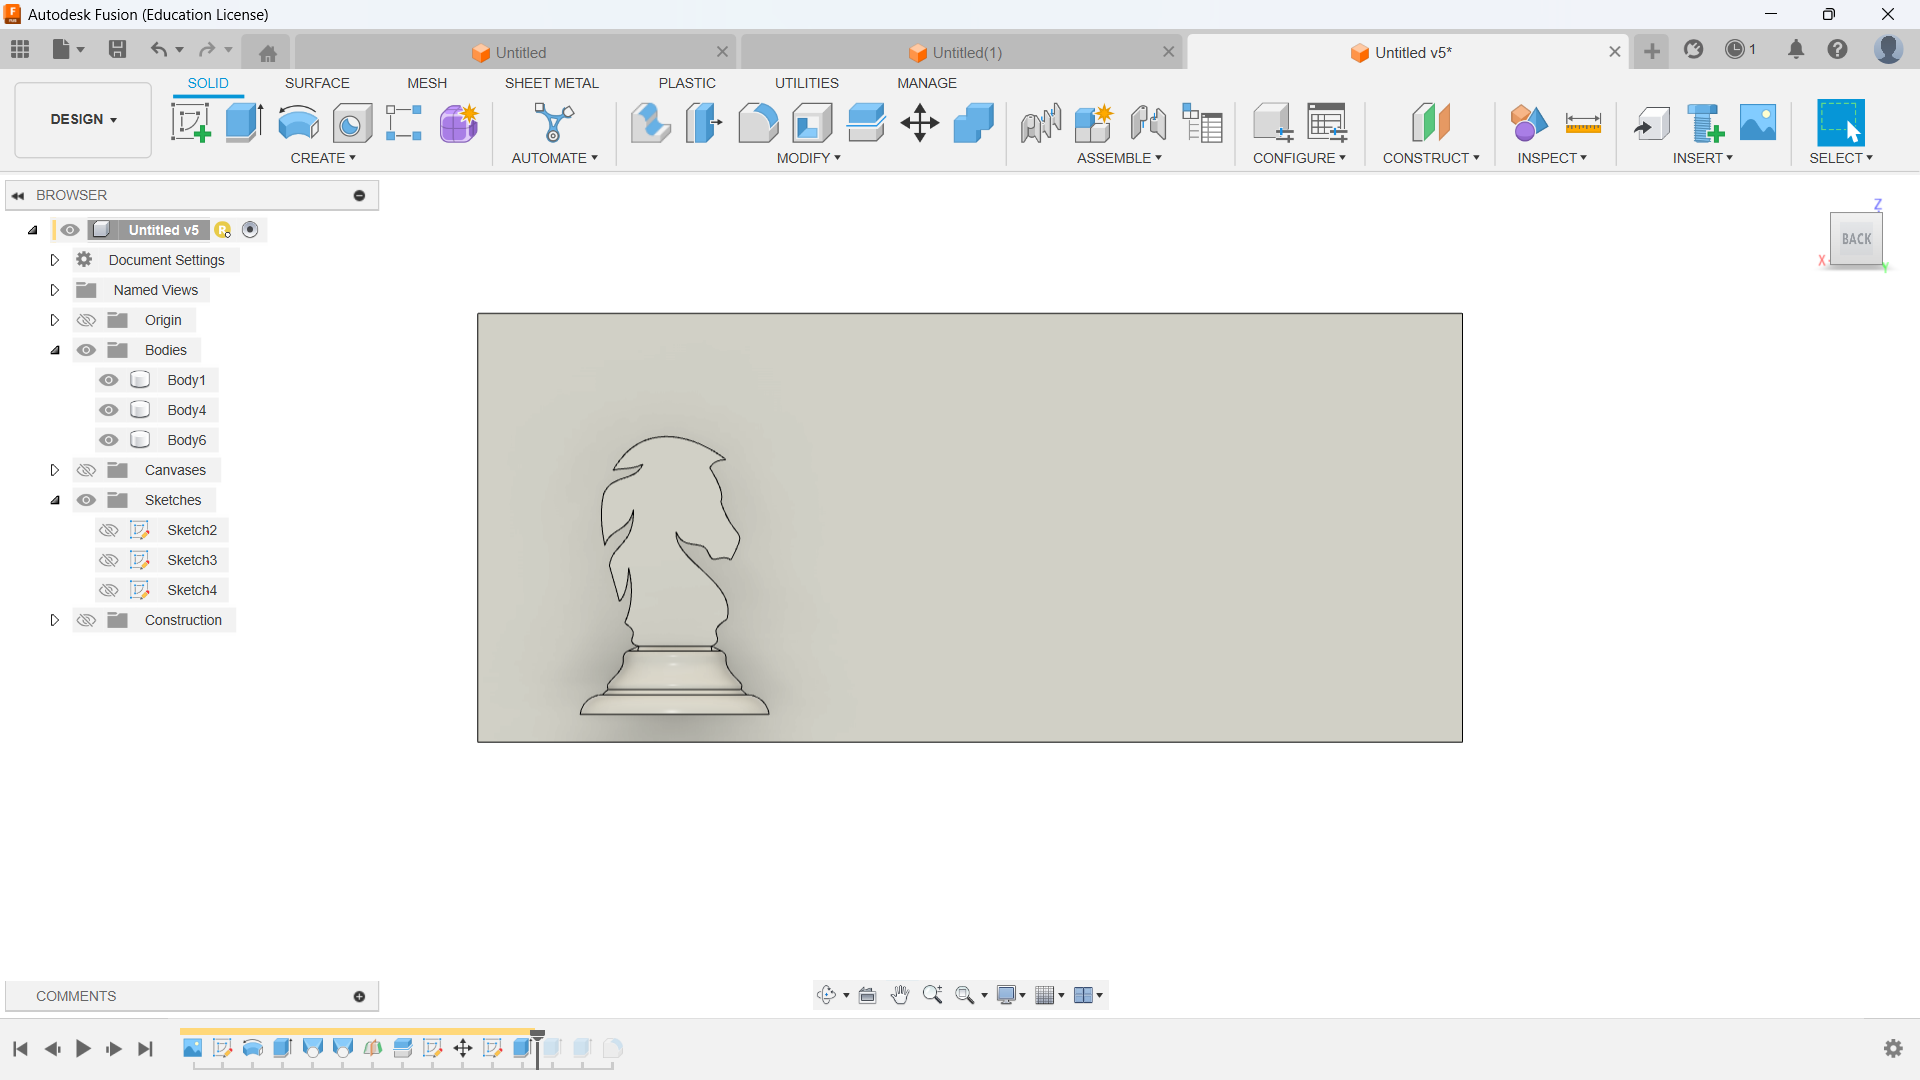
Task: Open the Measure tool
Action: click(1583, 123)
